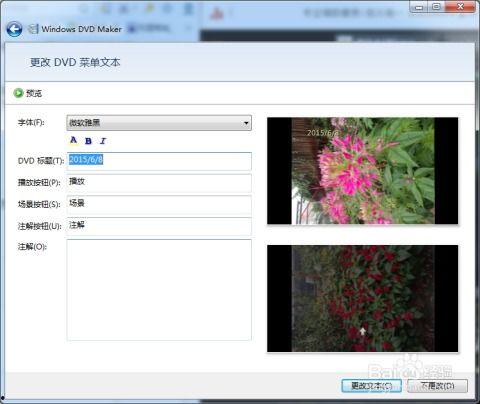Expand the font dropdown arrow
The height and width of the screenshot is (404, 480).
click(x=246, y=123)
